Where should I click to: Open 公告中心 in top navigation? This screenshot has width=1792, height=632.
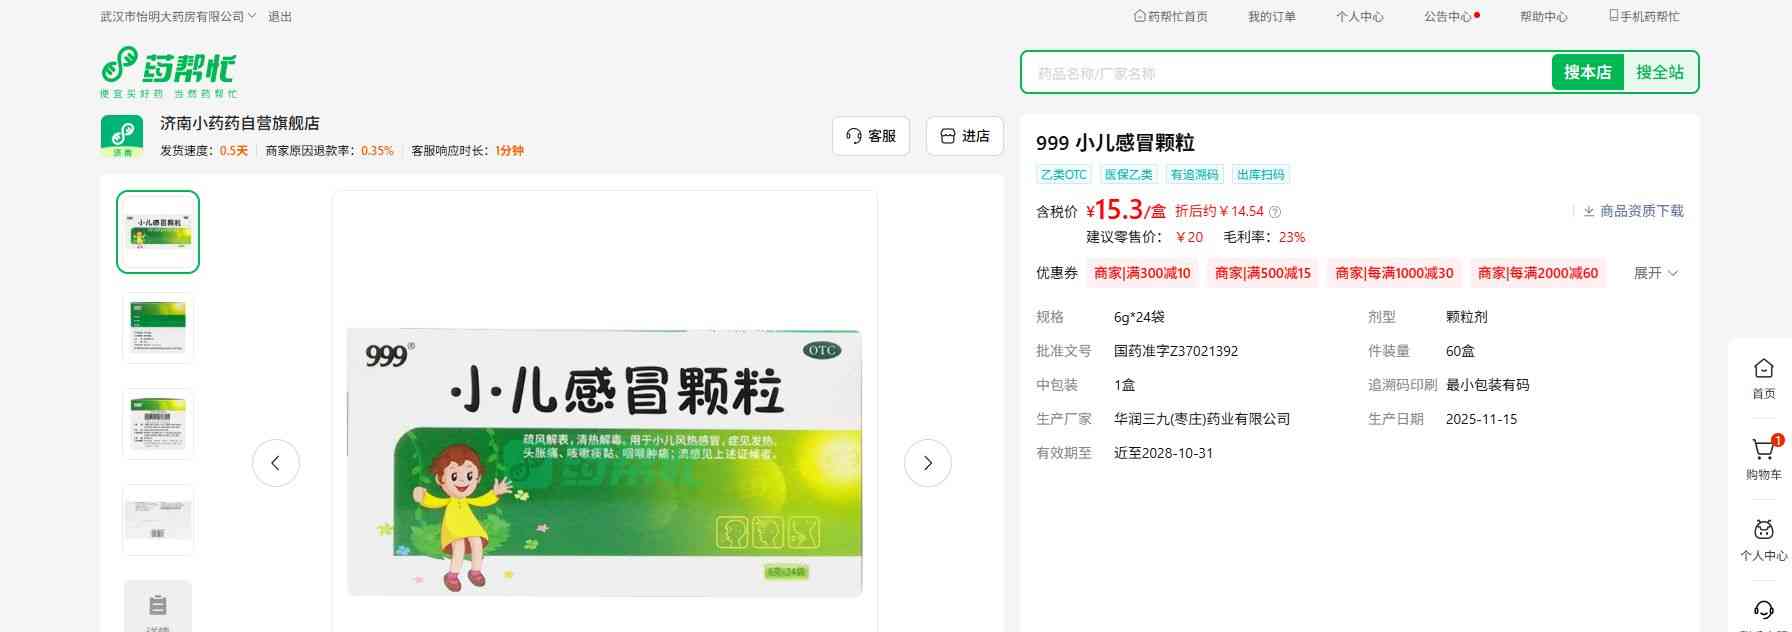[1448, 17]
